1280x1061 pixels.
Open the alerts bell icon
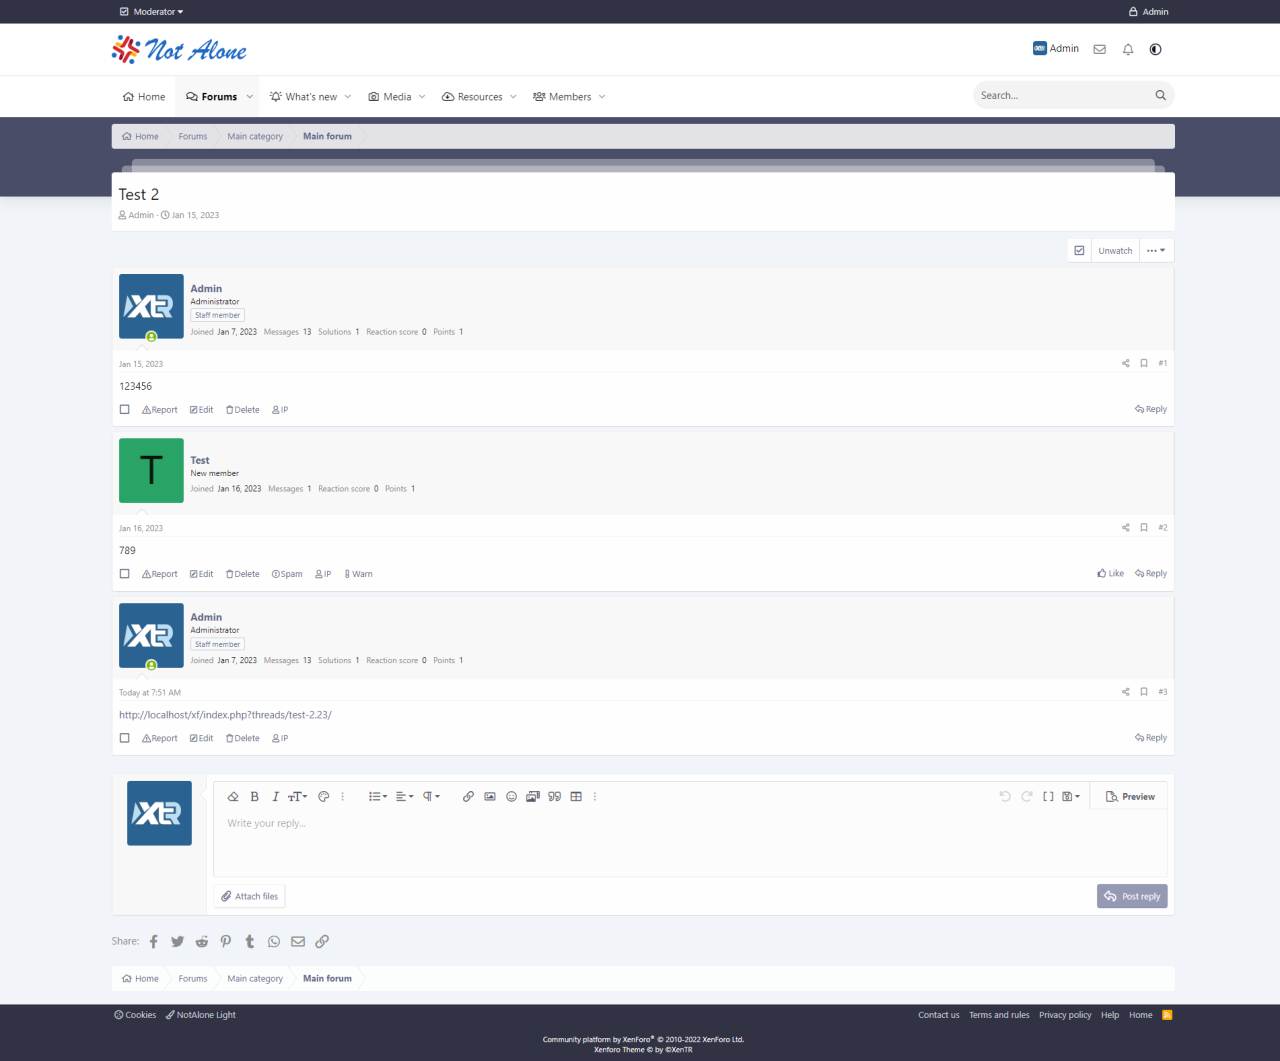point(1128,49)
